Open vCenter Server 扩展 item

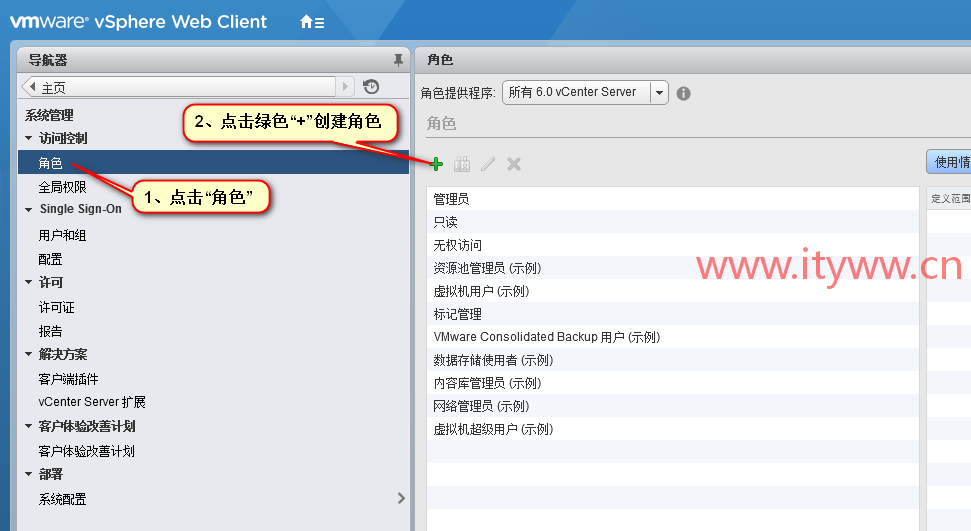(x=92, y=402)
